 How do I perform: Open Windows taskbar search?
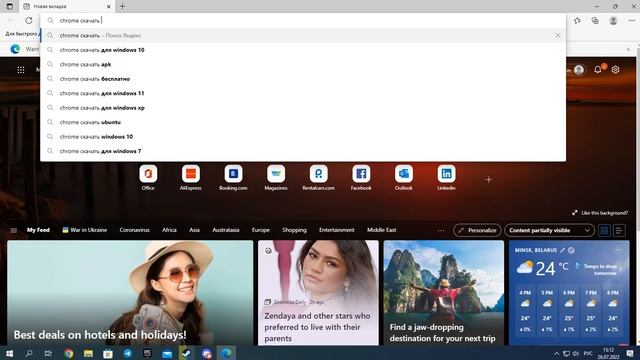click(29, 353)
